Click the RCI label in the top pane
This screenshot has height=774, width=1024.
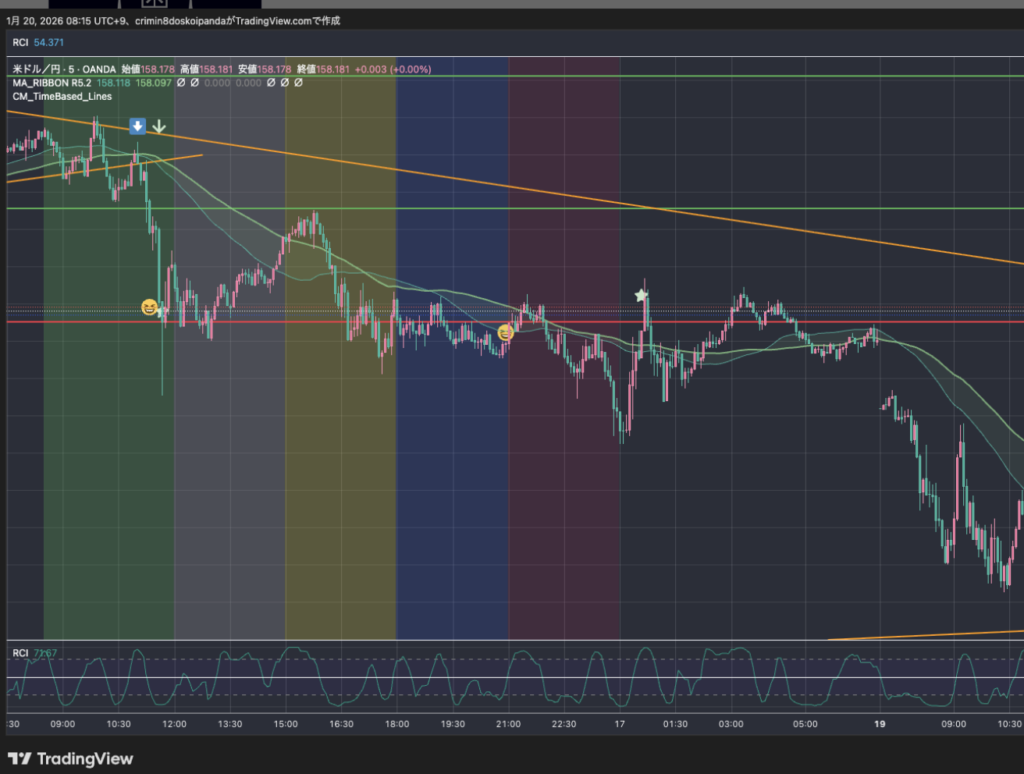click(x=20, y=42)
